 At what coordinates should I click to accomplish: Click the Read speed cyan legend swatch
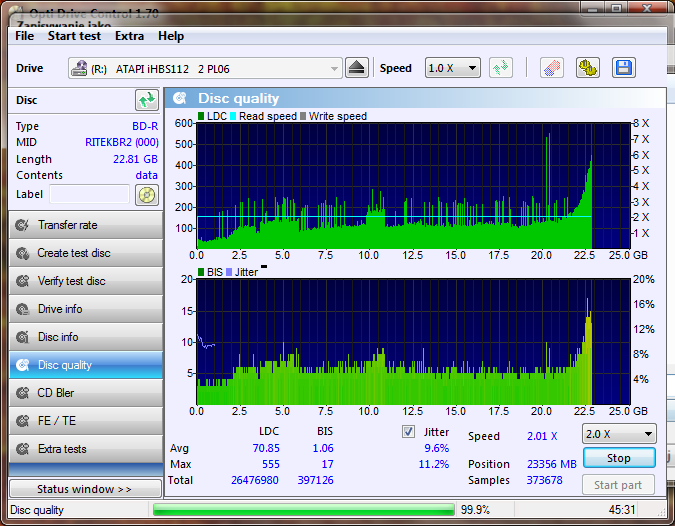tap(233, 116)
